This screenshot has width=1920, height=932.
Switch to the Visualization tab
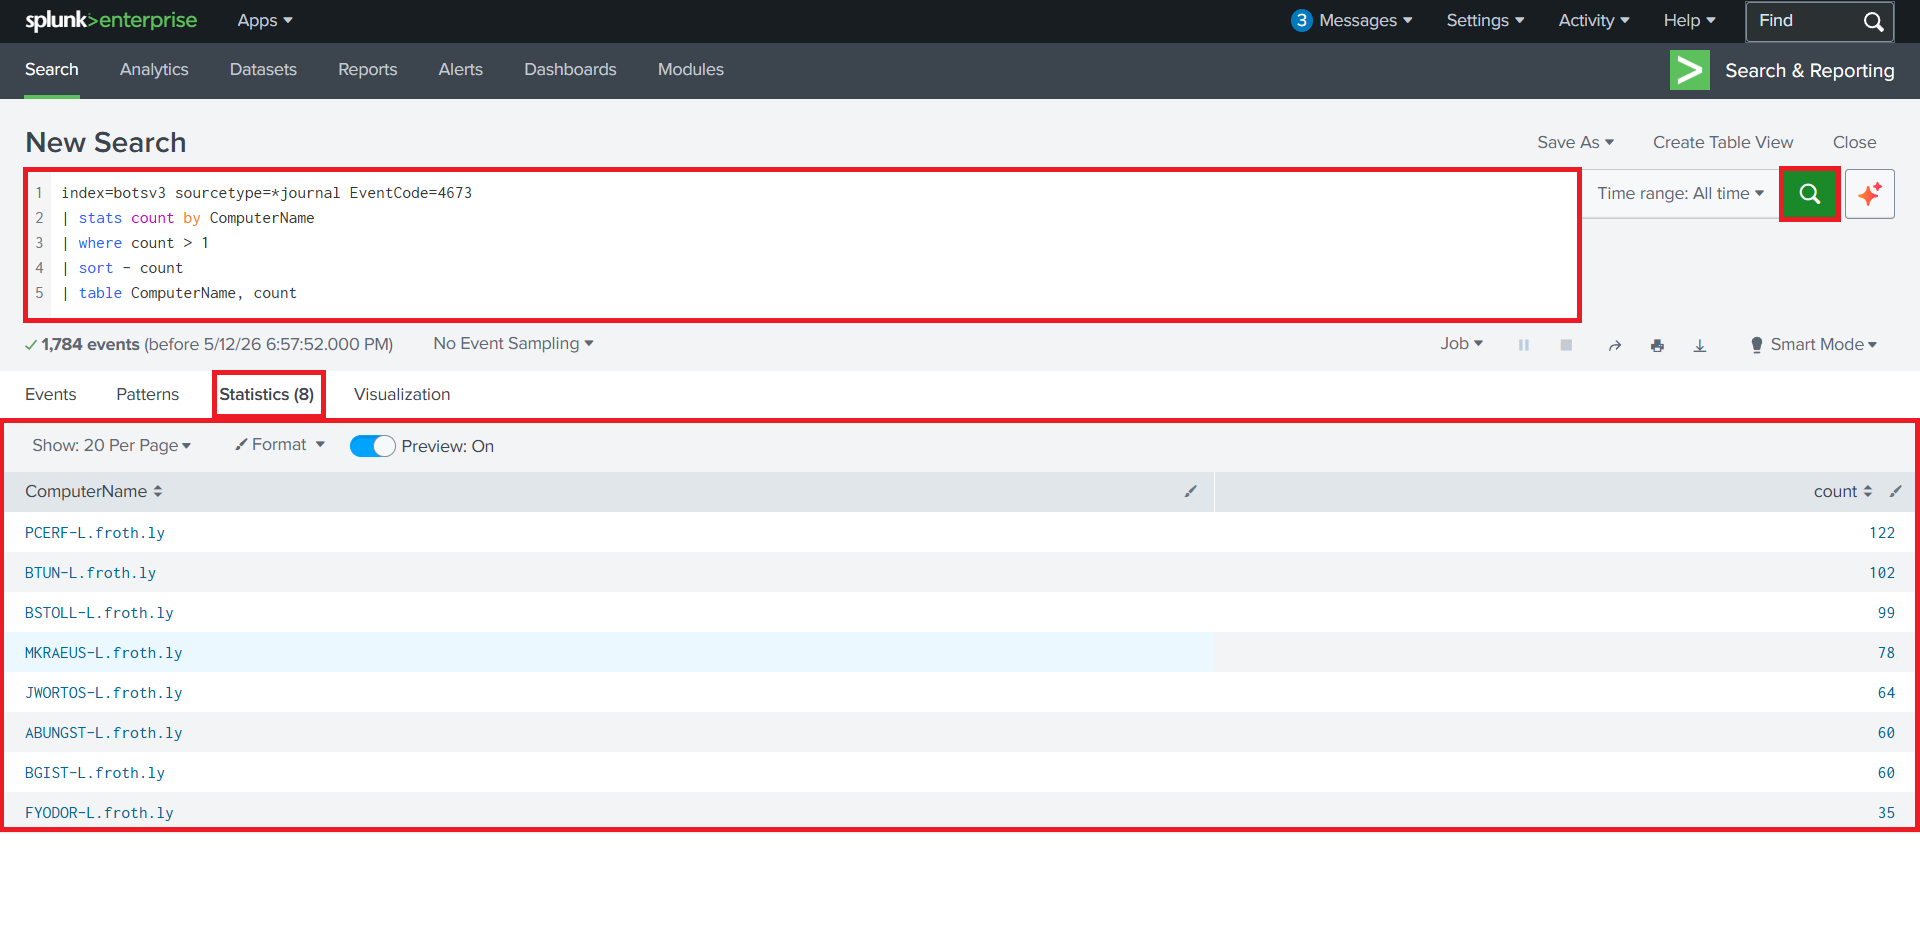click(x=402, y=394)
